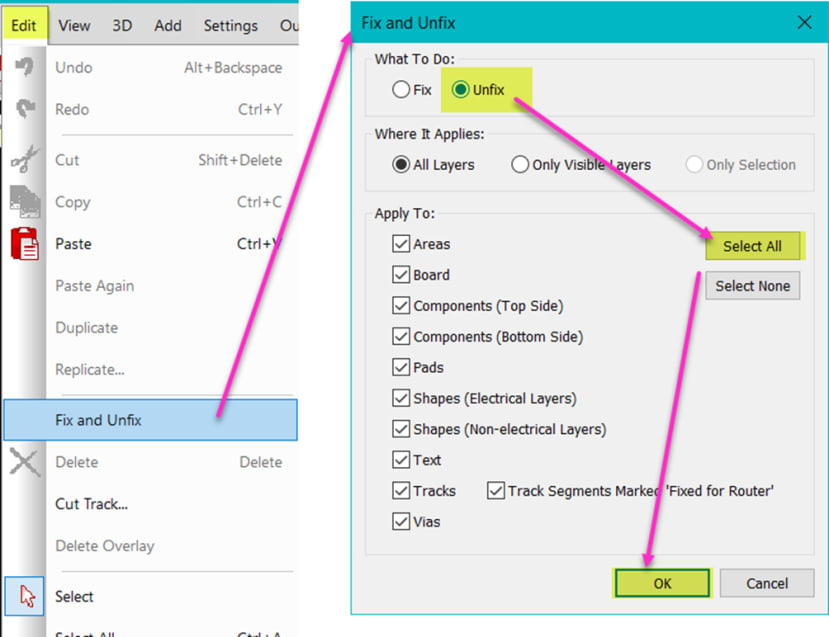This screenshot has height=637, width=829.
Task: Open the Settings menu
Action: click(231, 25)
